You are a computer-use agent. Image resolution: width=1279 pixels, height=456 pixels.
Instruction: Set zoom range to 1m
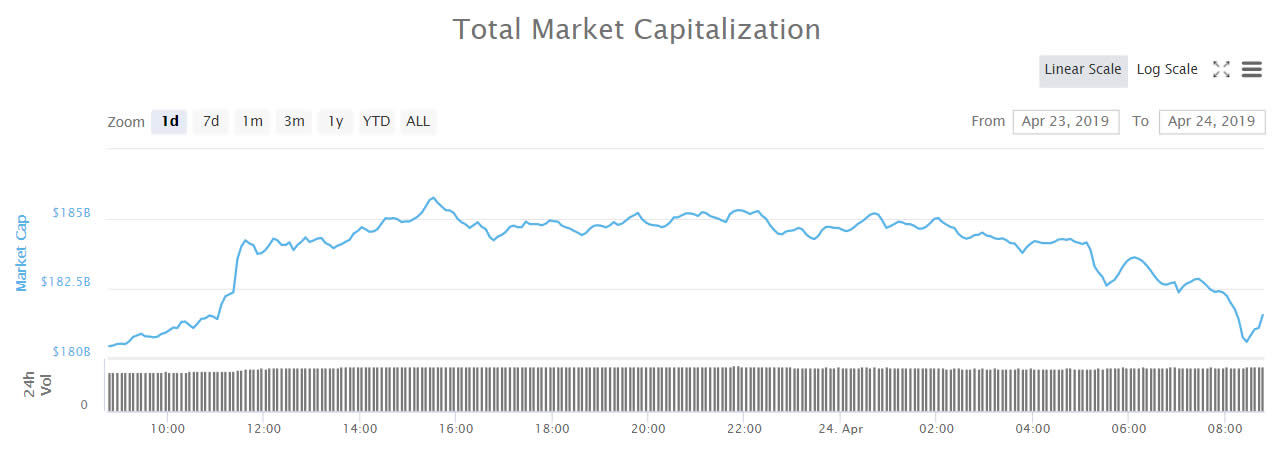[x=252, y=122]
